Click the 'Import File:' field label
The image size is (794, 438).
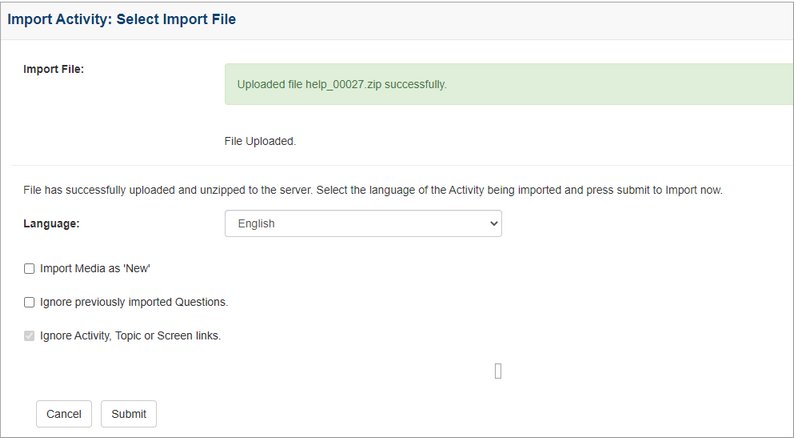click(x=54, y=70)
